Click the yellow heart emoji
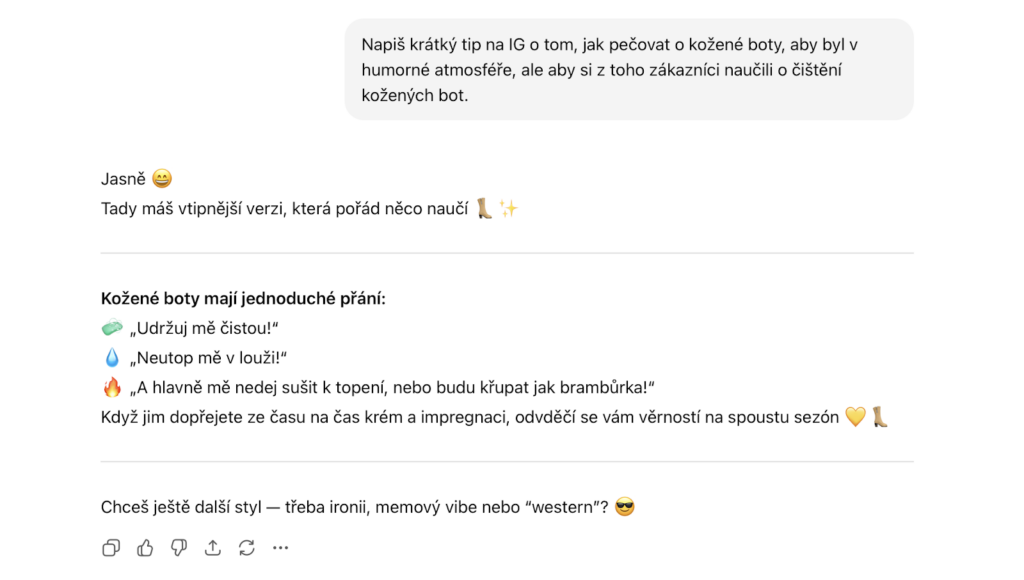Viewport: 1024px width, 580px height. 855,418
